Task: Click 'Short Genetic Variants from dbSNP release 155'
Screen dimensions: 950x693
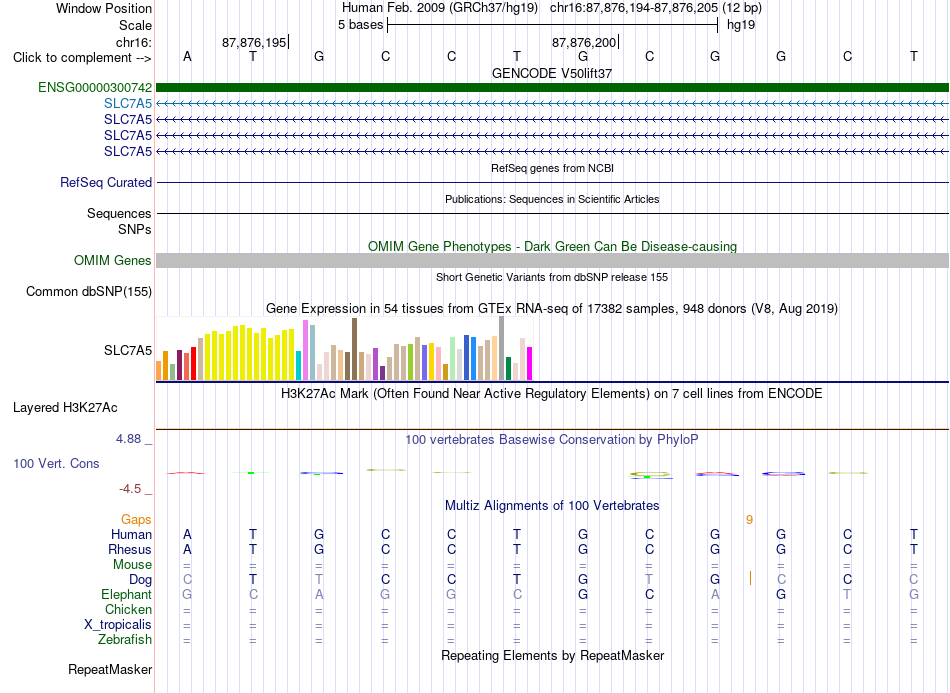Action: point(552,277)
